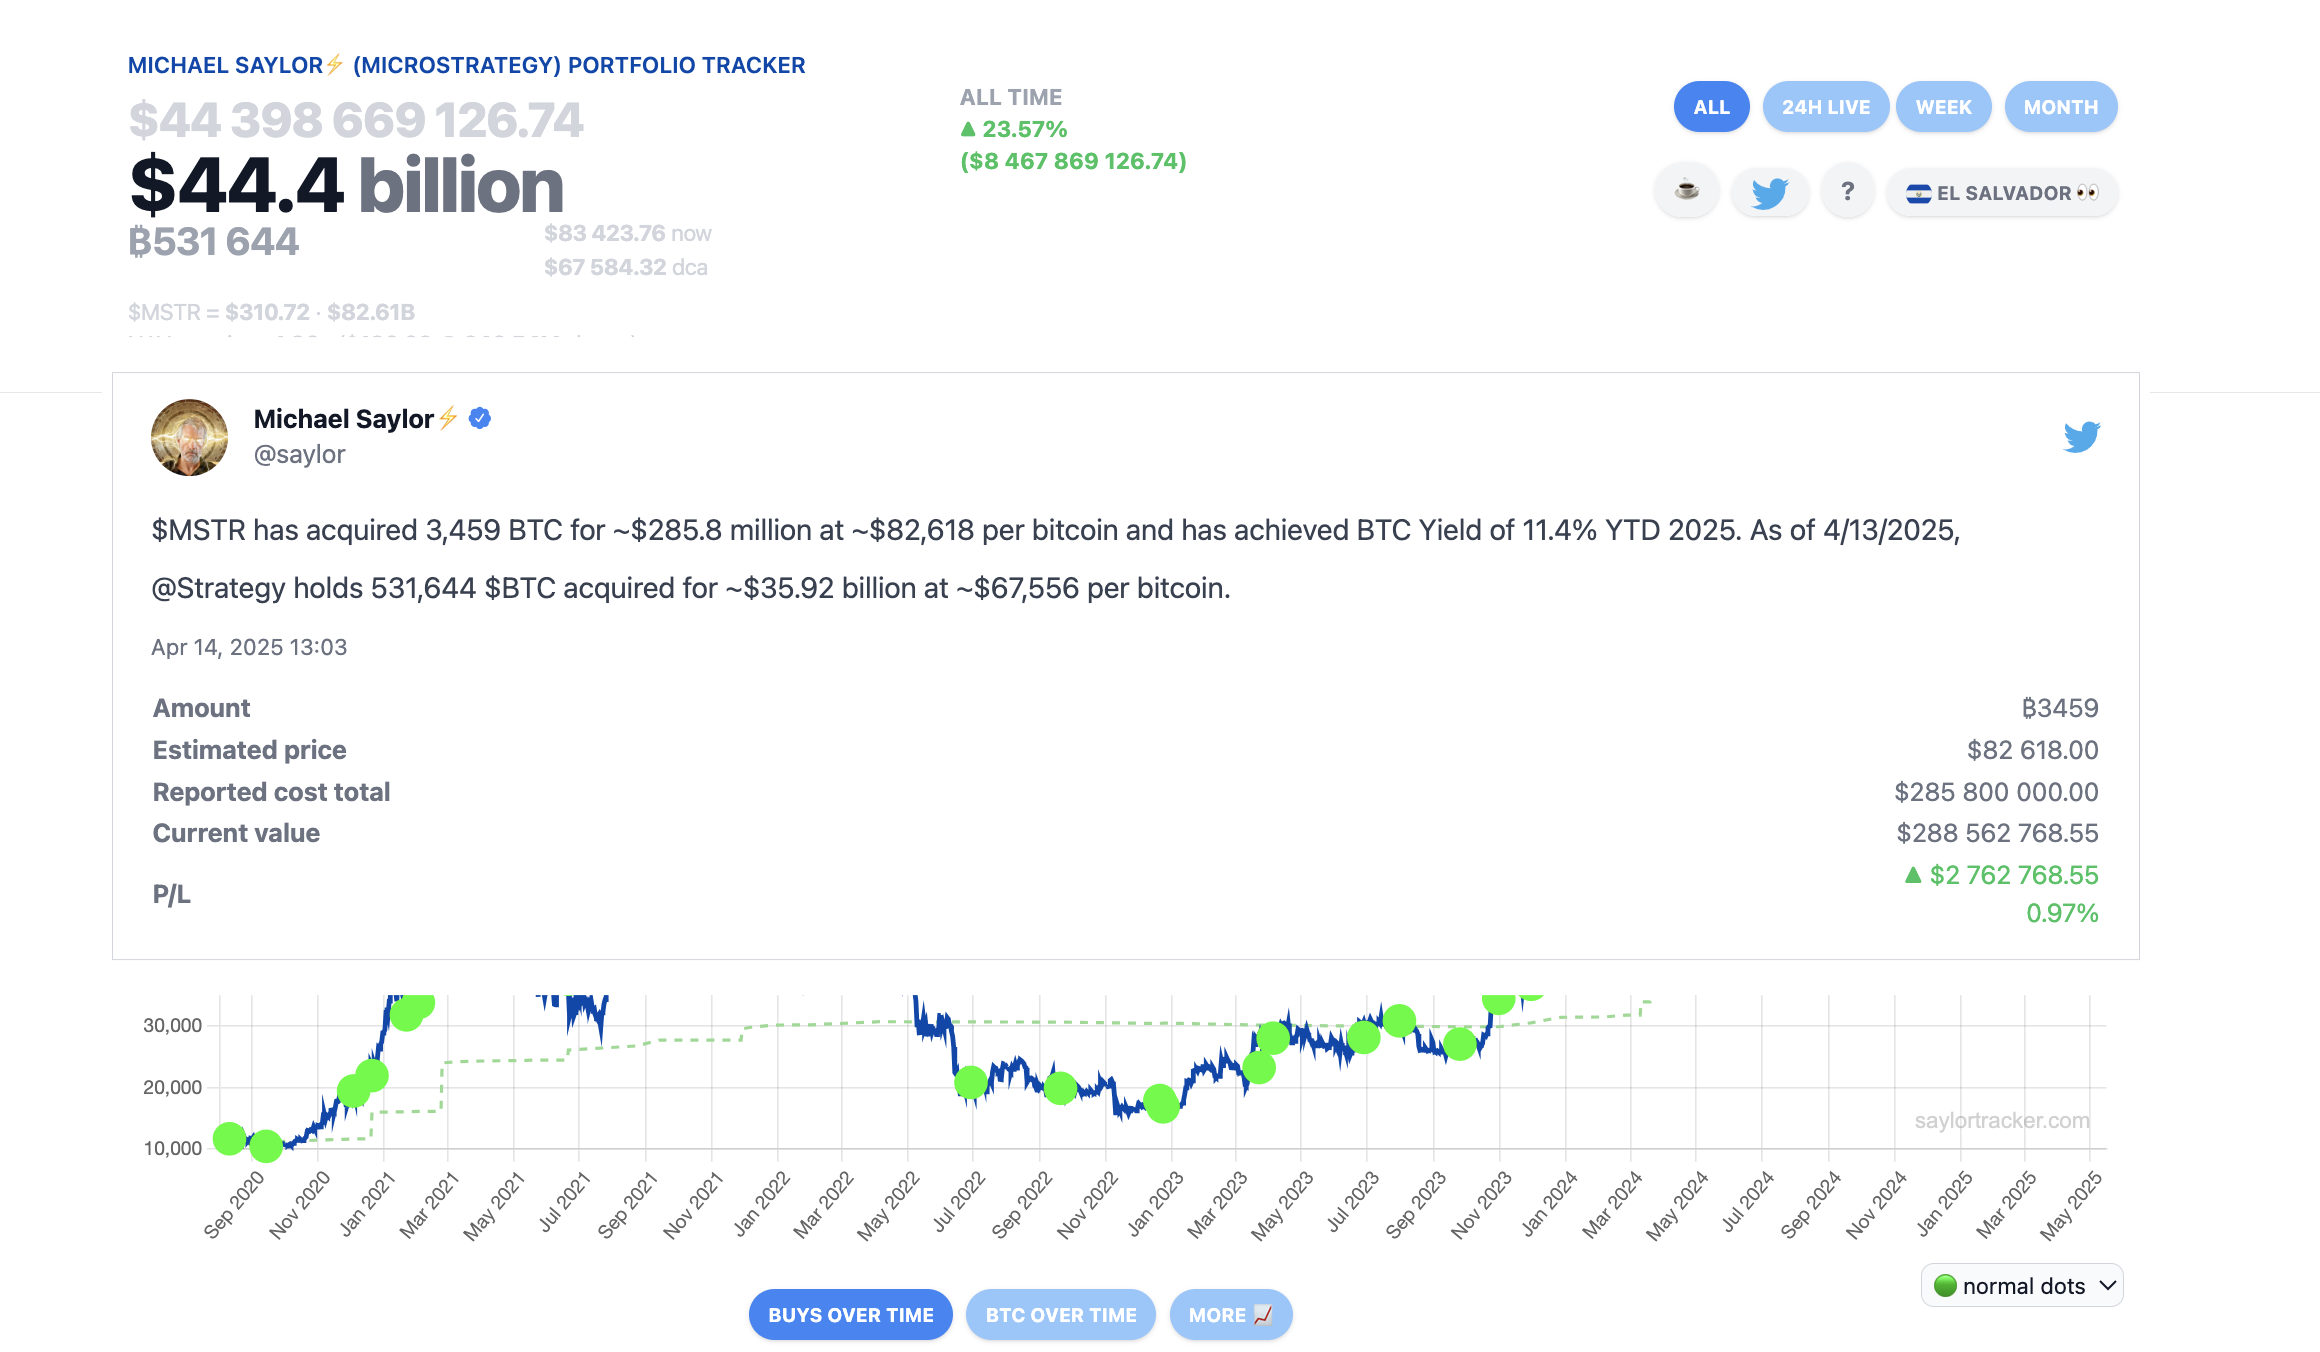Switch to the 24H LIVE range
Image resolution: width=2320 pixels, height=1352 pixels.
tap(1825, 107)
